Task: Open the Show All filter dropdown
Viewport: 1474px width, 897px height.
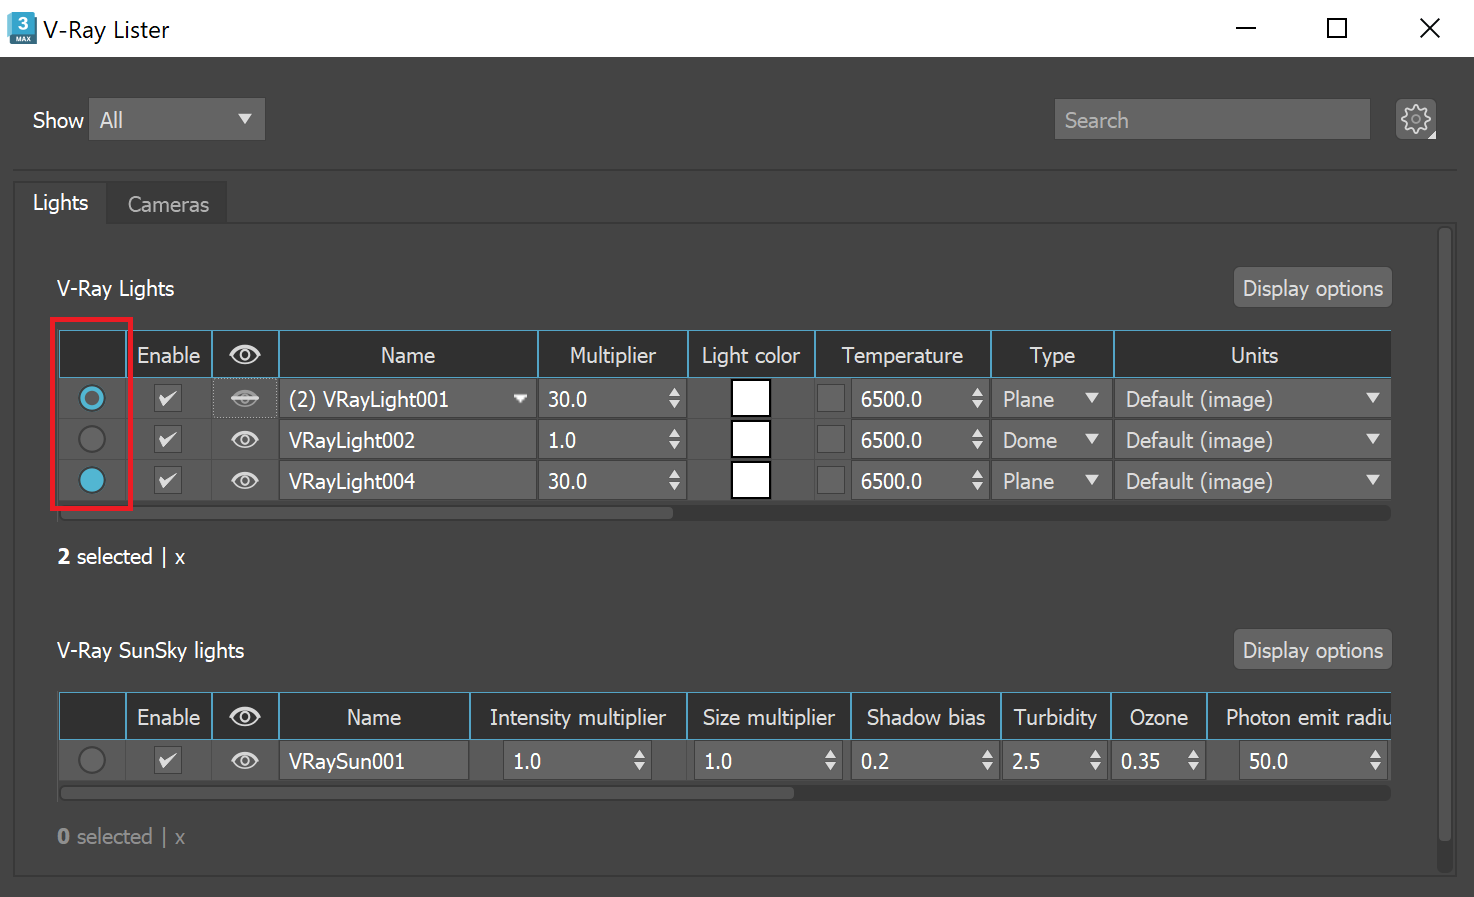Action: click(x=177, y=119)
